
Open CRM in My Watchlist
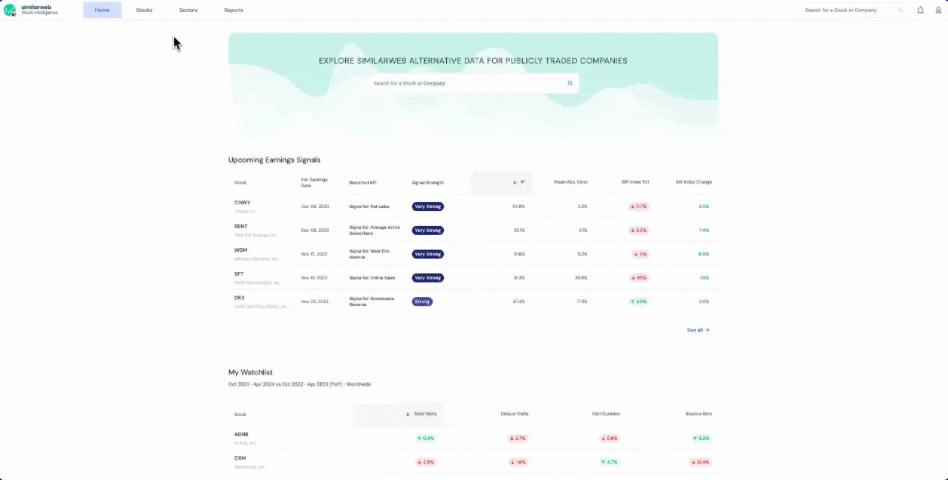click(x=473, y=462)
